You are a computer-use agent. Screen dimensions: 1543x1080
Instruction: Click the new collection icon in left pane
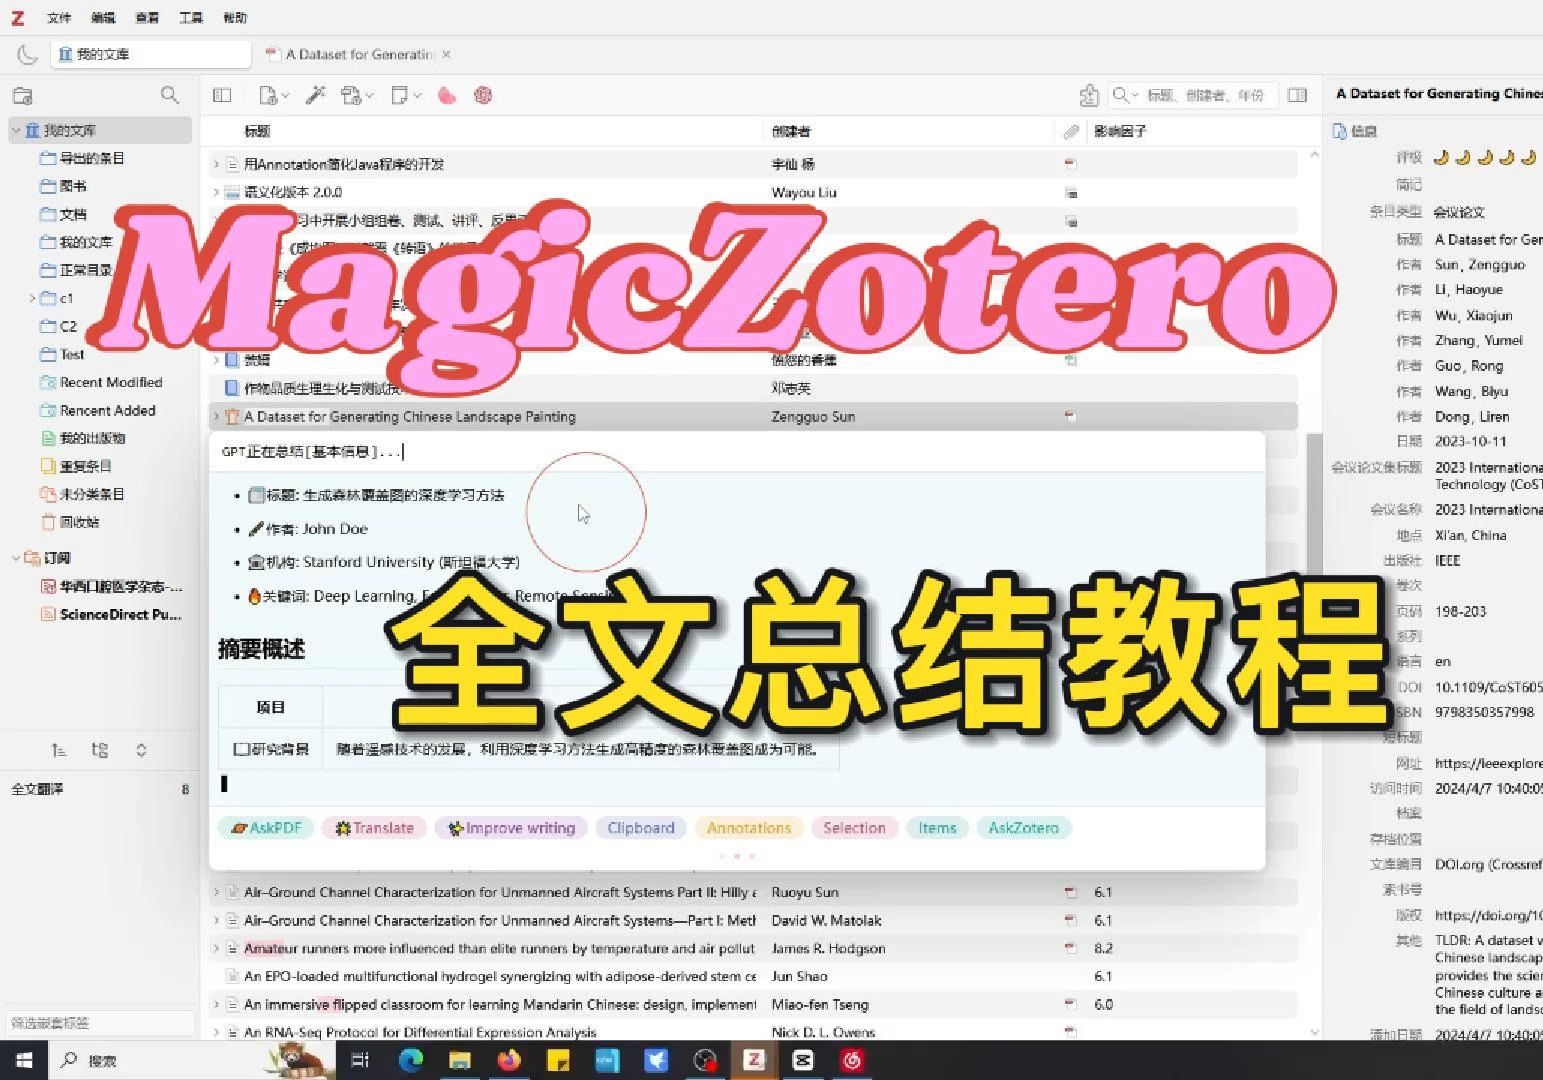pyautogui.click(x=22, y=96)
